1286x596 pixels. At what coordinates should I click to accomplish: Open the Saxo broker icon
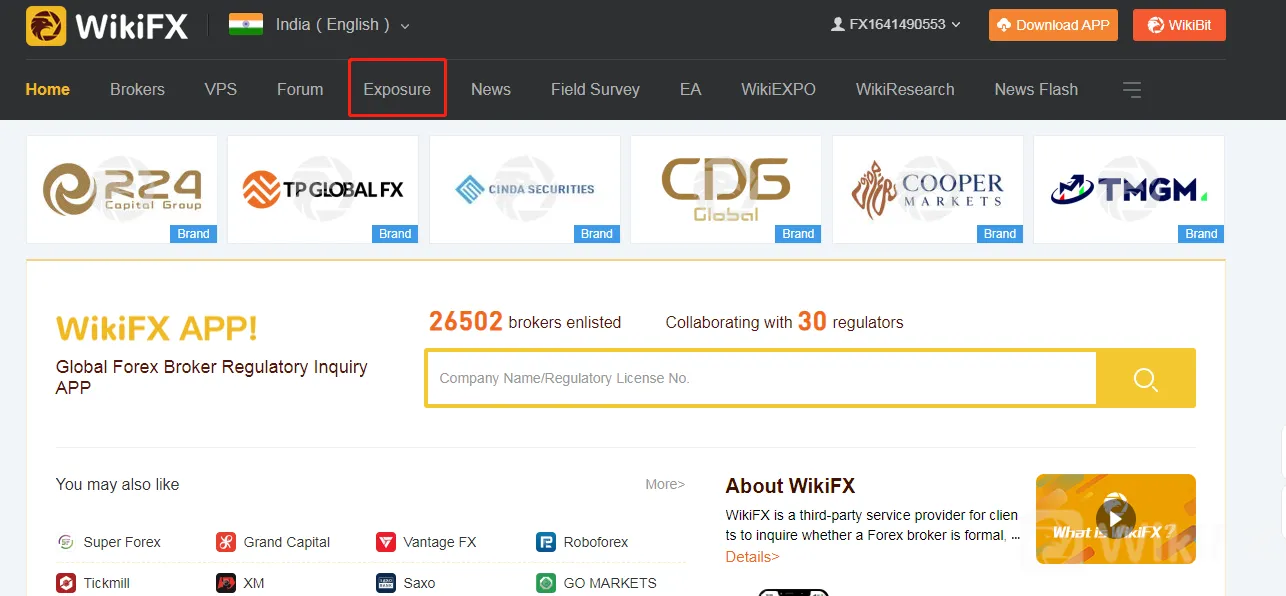pos(386,582)
